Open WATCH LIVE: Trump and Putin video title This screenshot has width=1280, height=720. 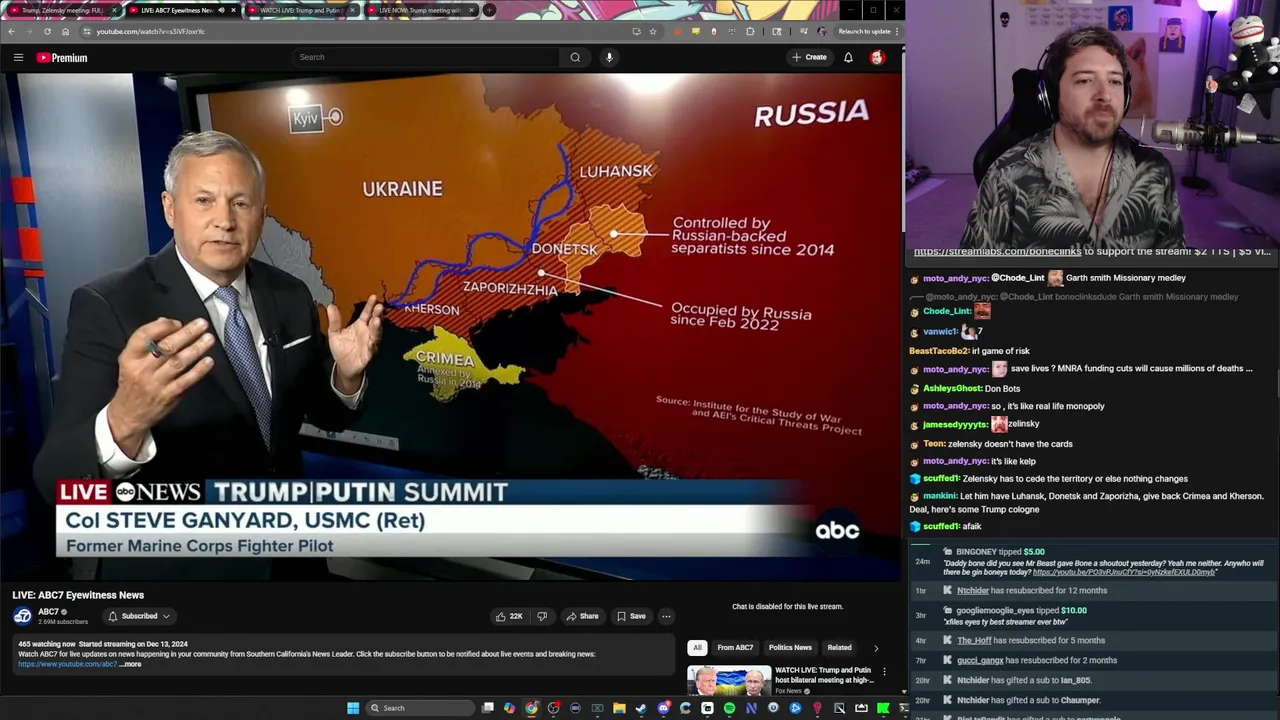point(824,675)
